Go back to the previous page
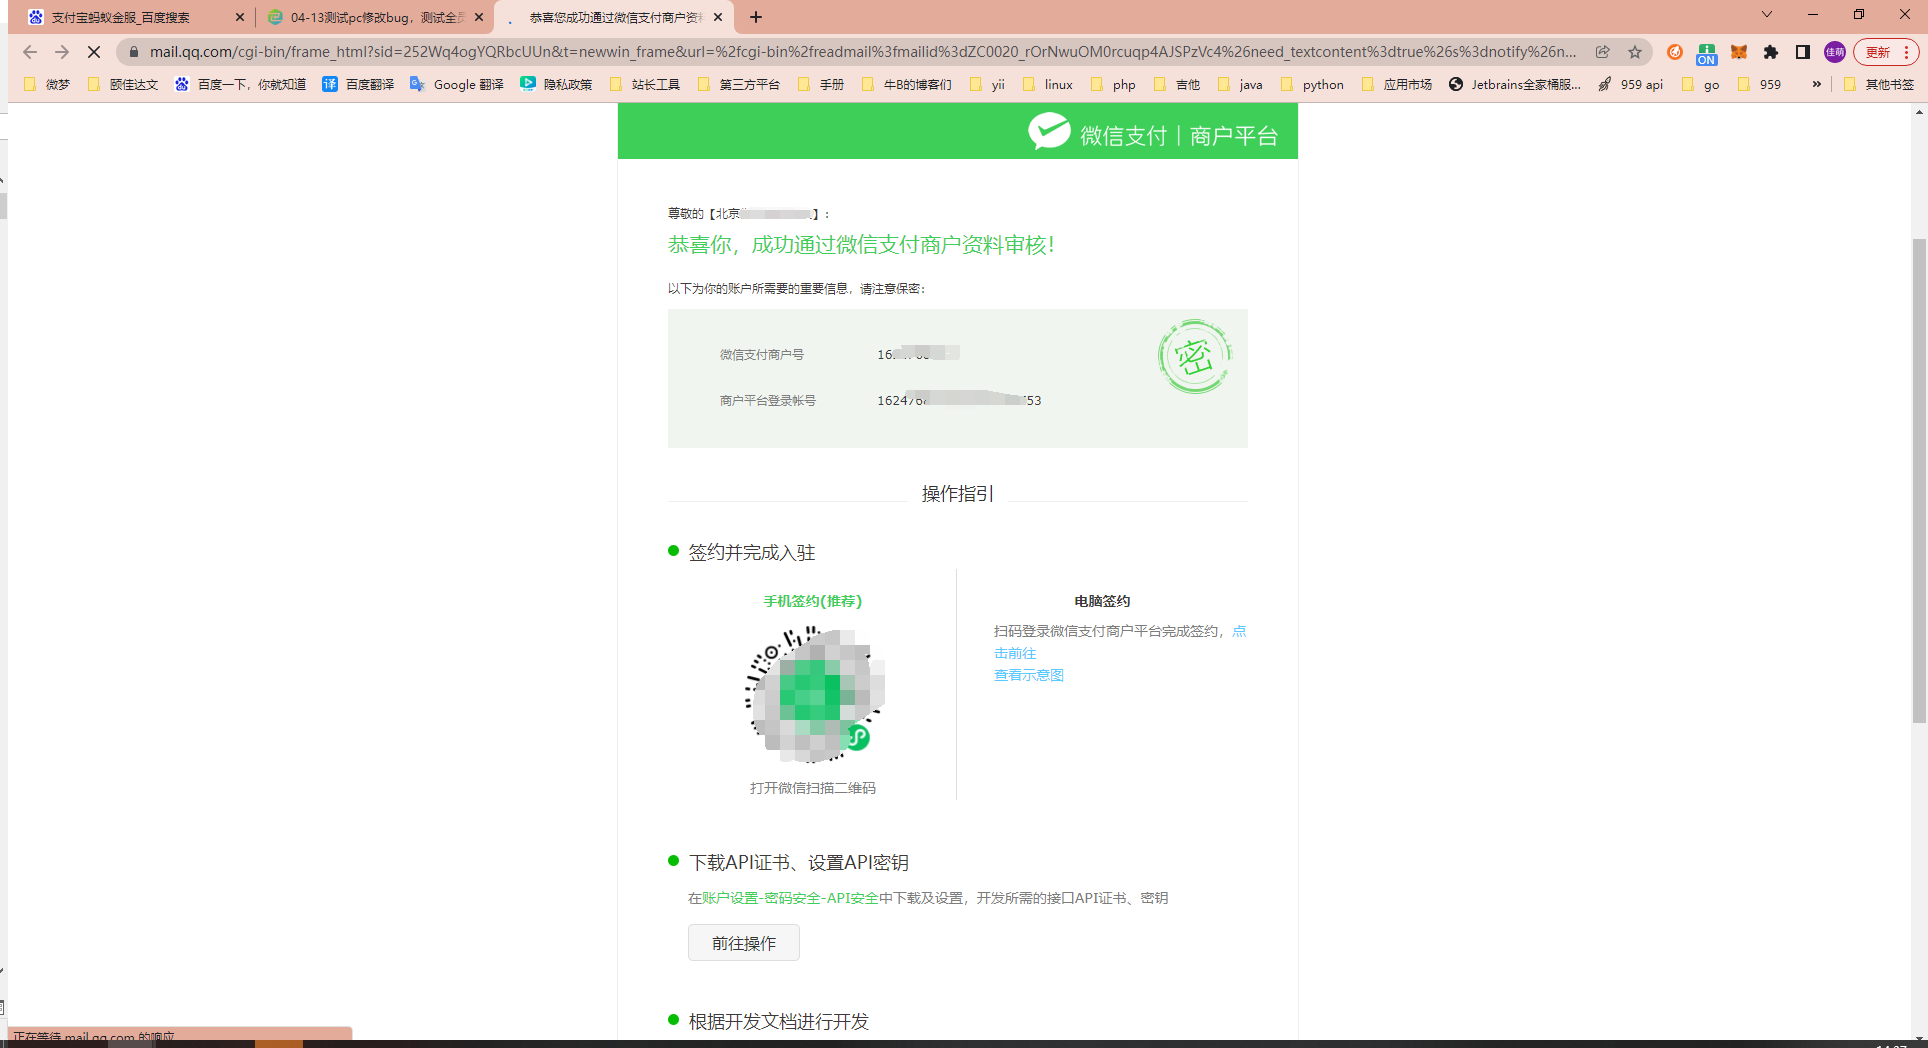The image size is (1928, 1048). pos(30,52)
